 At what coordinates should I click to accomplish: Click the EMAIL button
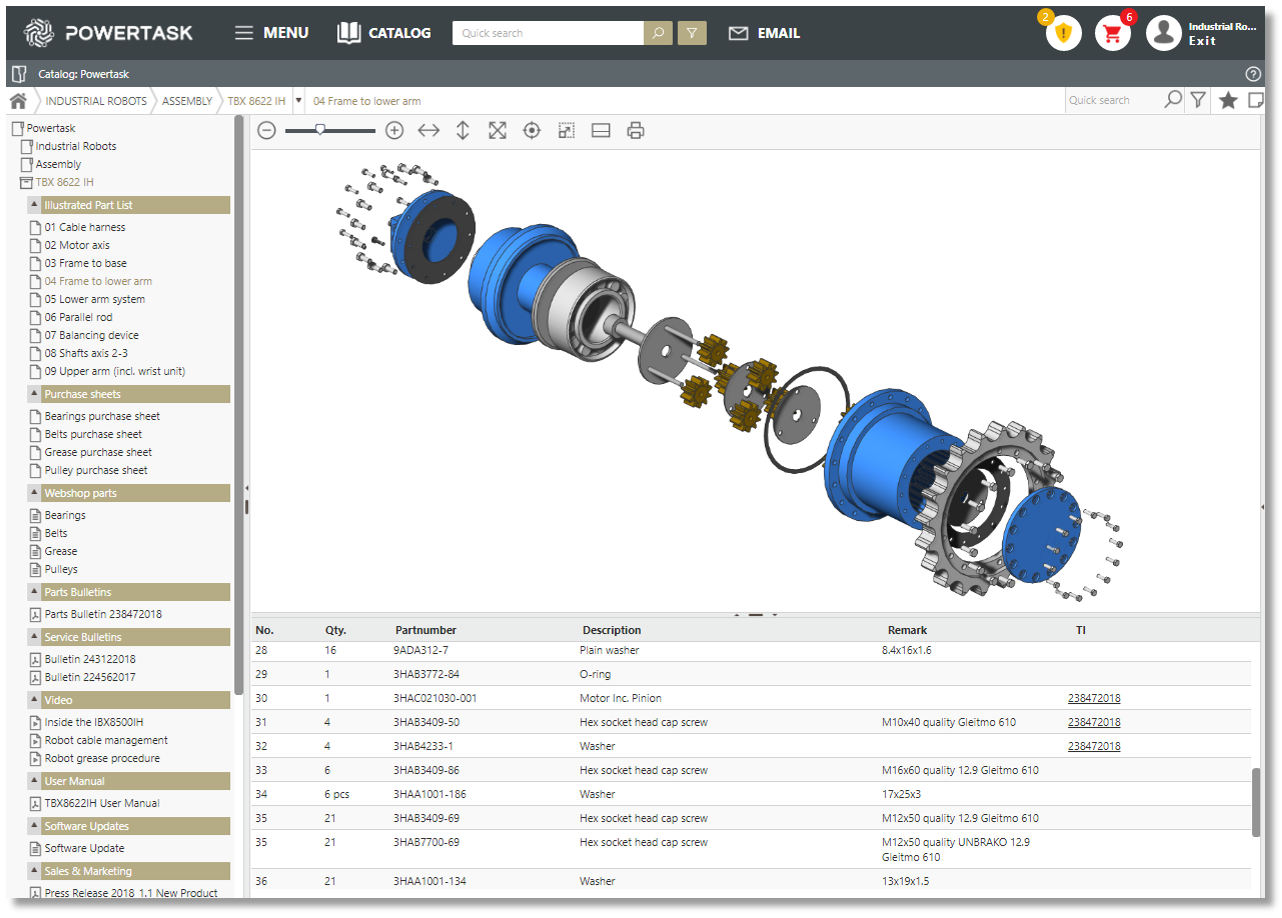point(764,33)
